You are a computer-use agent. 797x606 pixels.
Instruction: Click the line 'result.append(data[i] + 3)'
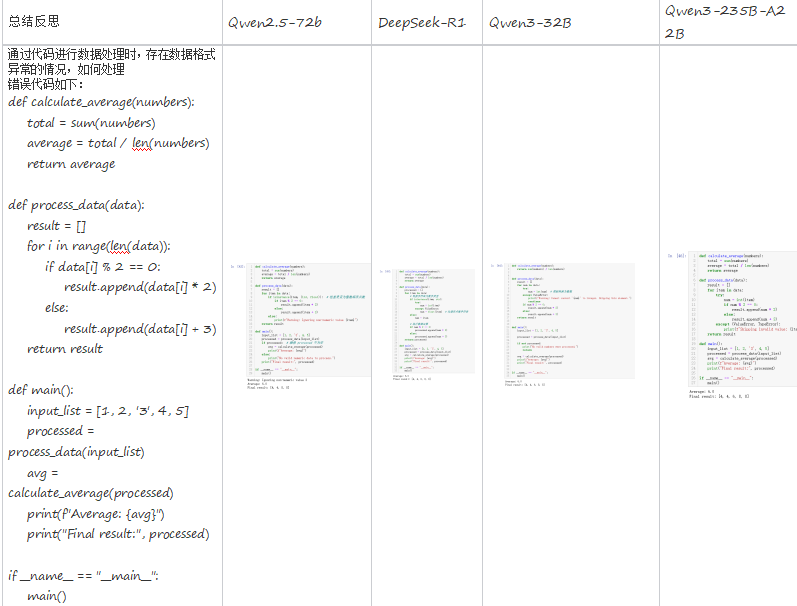tap(140, 329)
